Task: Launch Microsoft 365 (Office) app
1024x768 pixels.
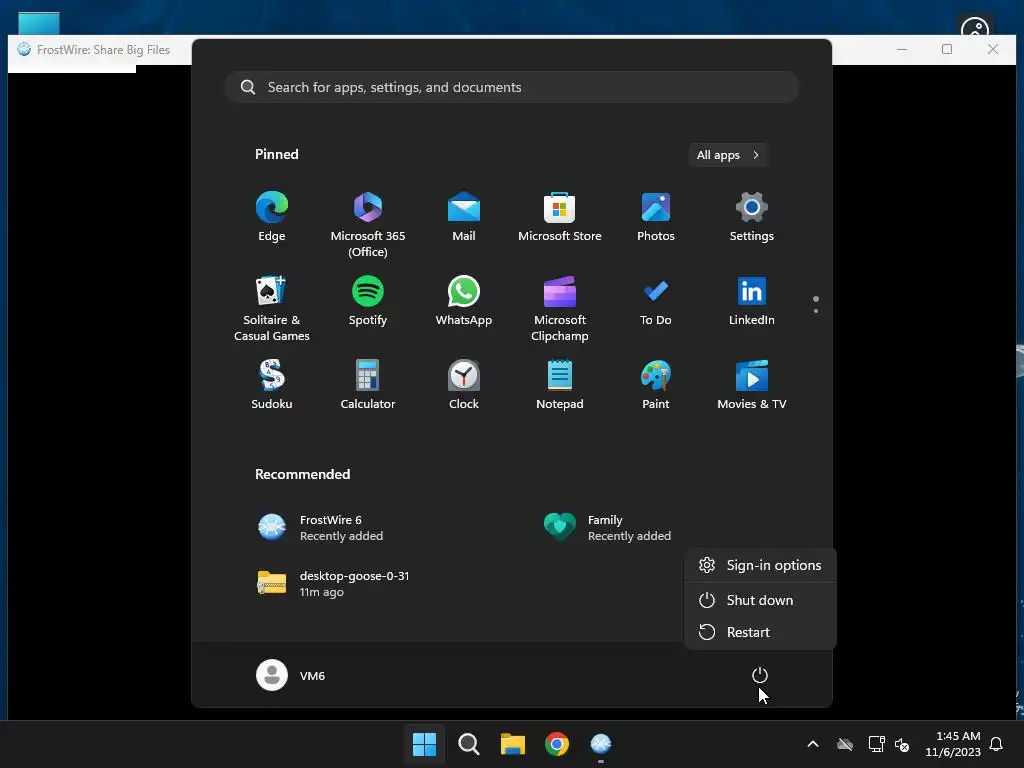Action: (x=368, y=225)
